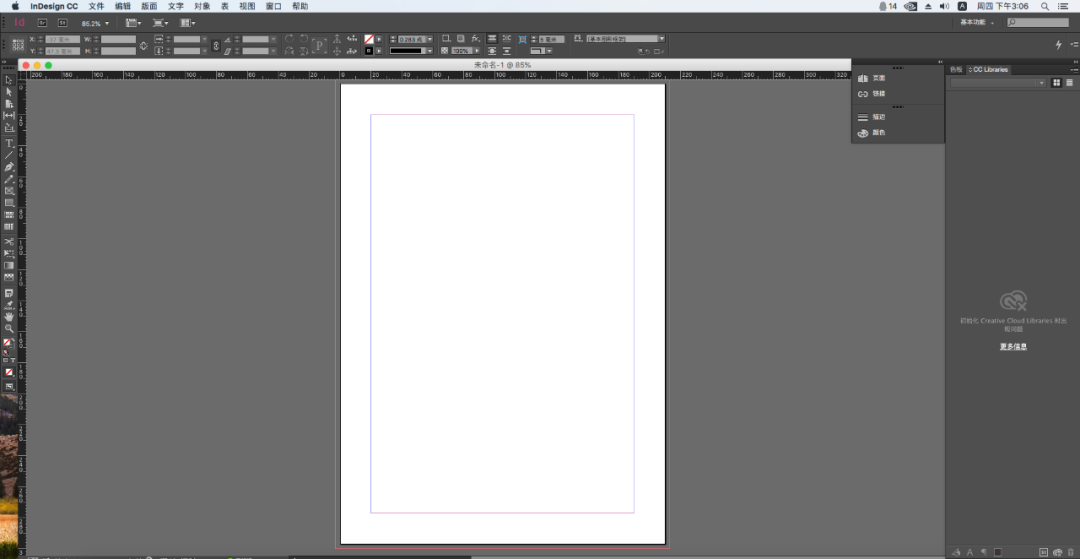This screenshot has width=1080, height=559.
Task: Toggle formatting affects container or text
Action: click(7, 360)
